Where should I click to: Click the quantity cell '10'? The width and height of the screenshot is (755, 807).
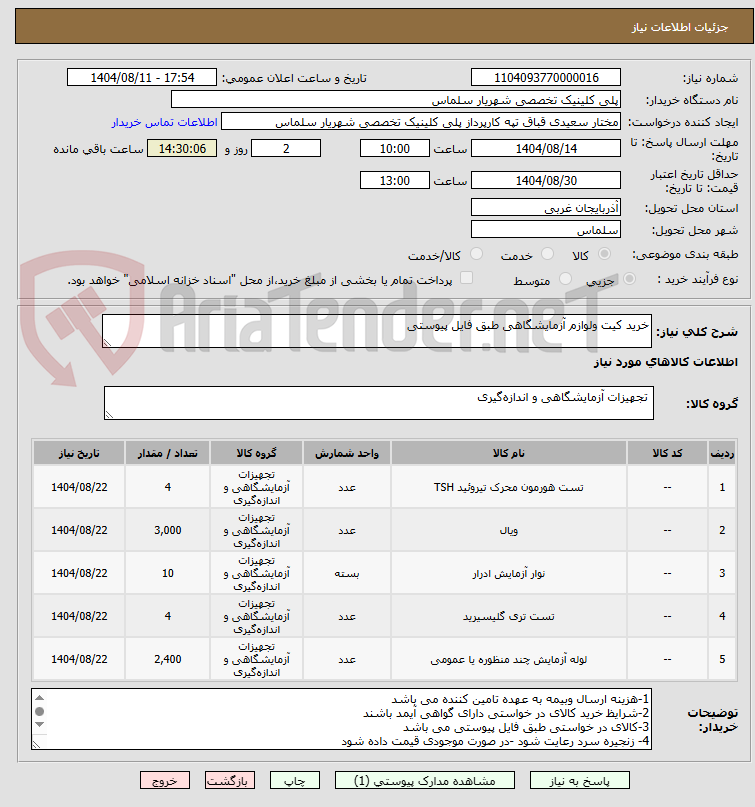point(167,573)
